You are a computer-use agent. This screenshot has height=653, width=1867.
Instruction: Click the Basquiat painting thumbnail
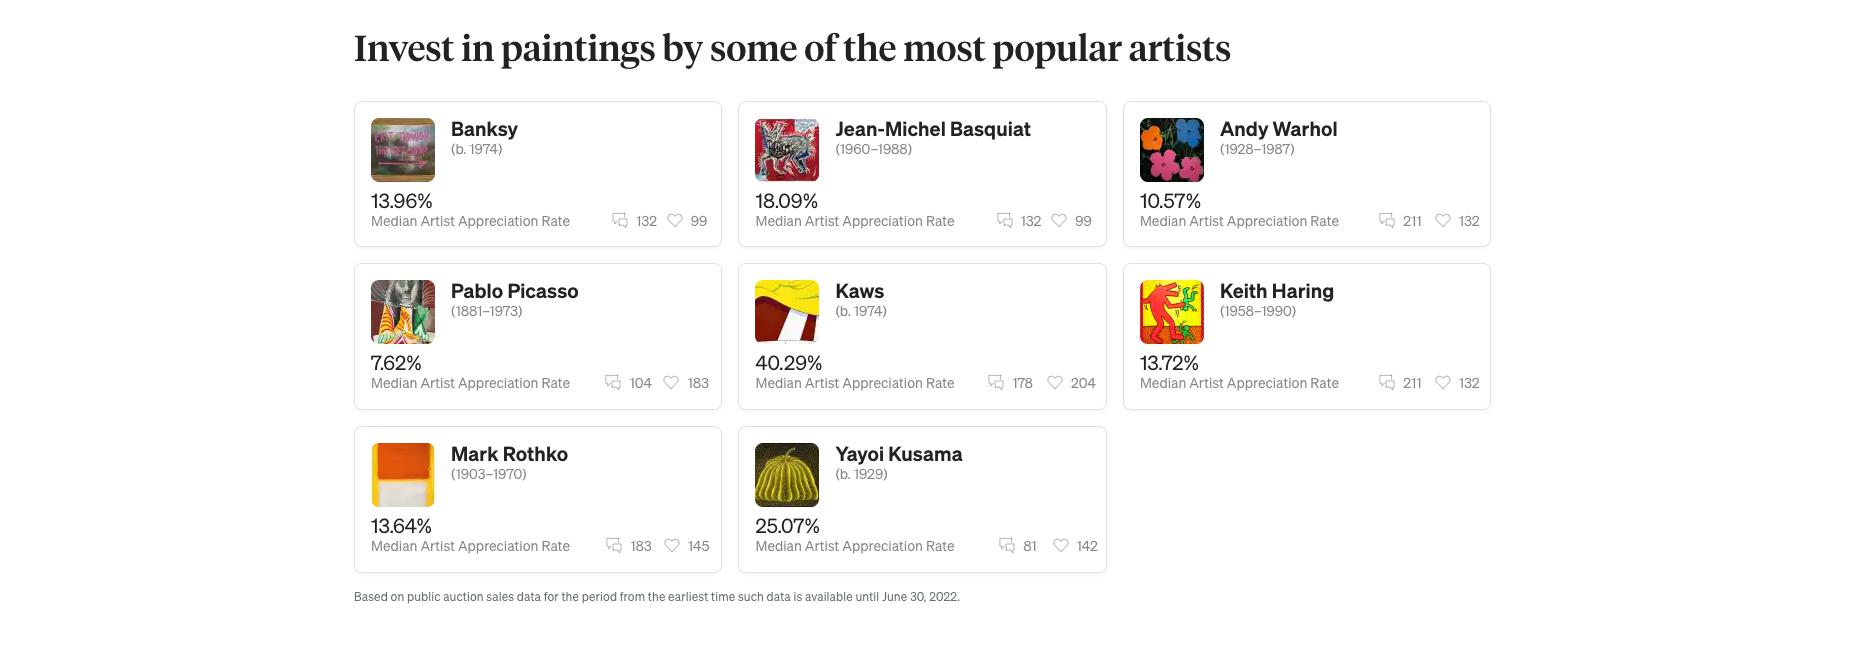[x=787, y=150]
